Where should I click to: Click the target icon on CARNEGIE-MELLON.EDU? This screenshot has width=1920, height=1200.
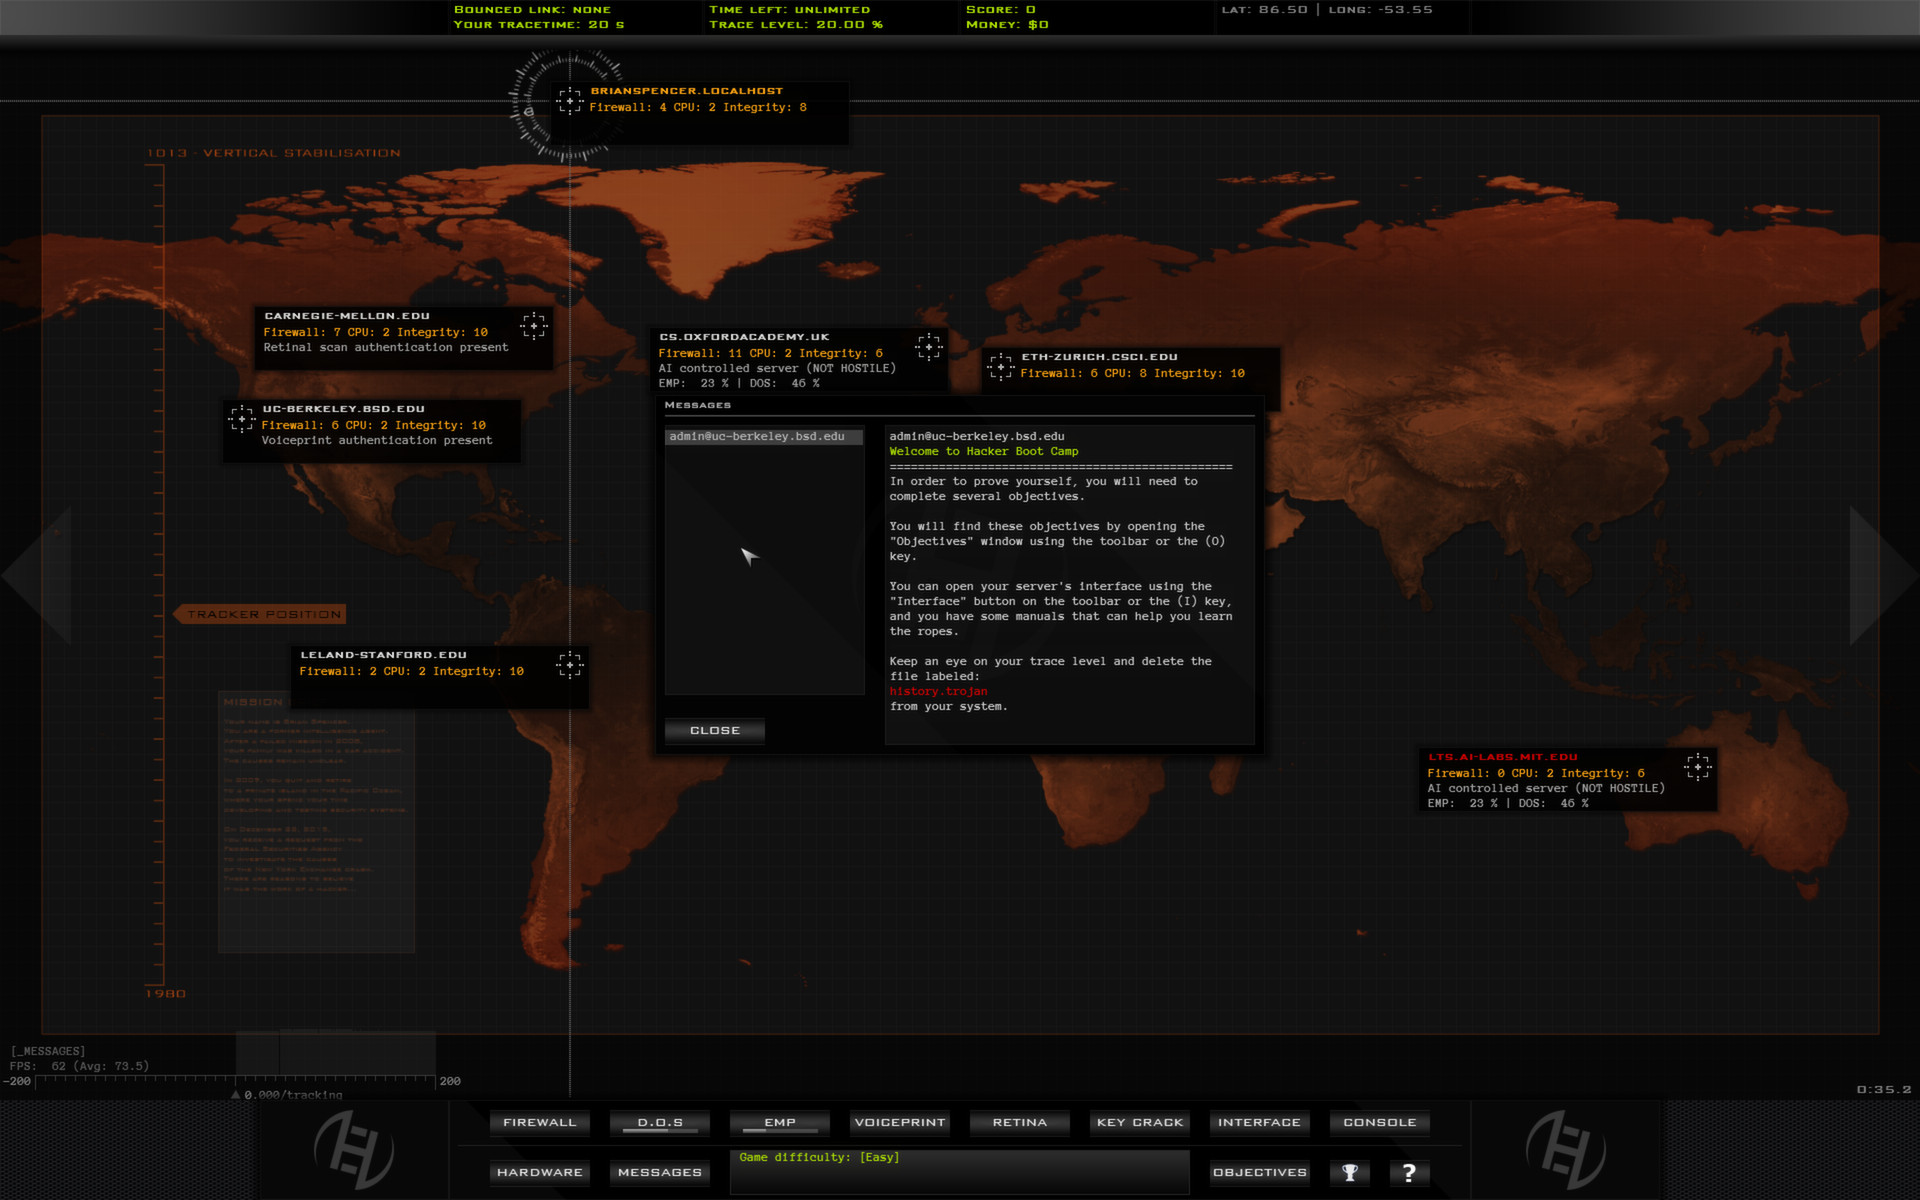tap(533, 326)
